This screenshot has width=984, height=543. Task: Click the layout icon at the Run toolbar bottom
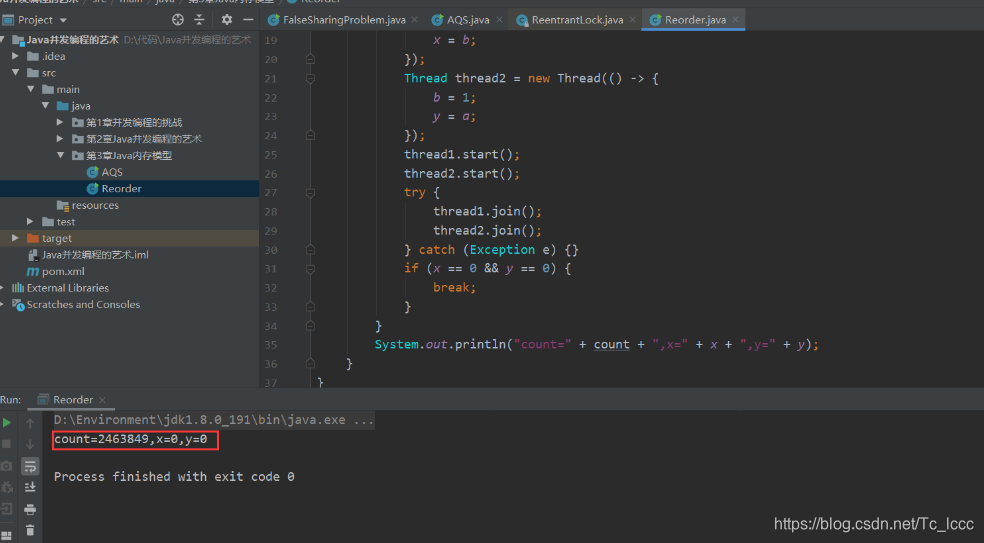tap(6, 535)
